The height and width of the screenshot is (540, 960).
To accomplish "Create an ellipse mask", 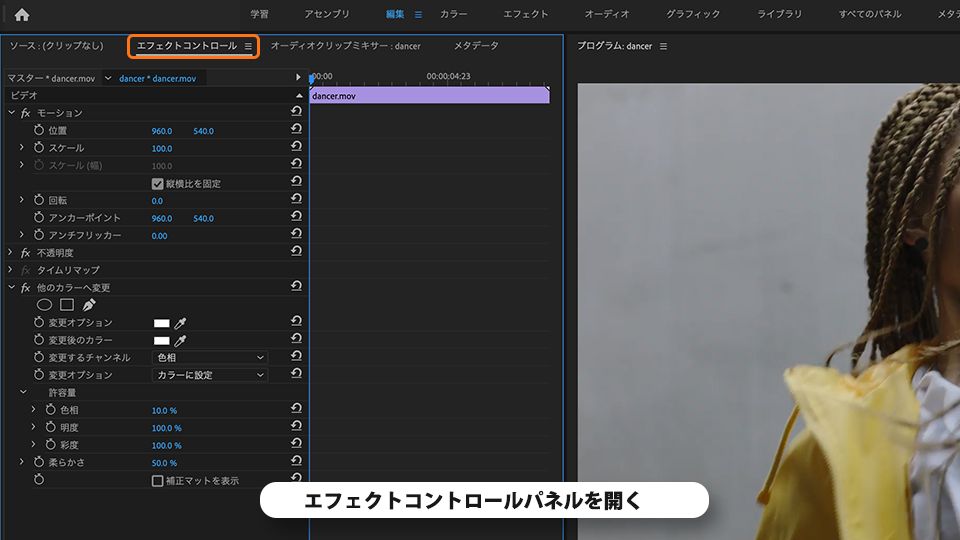I will click(44, 304).
